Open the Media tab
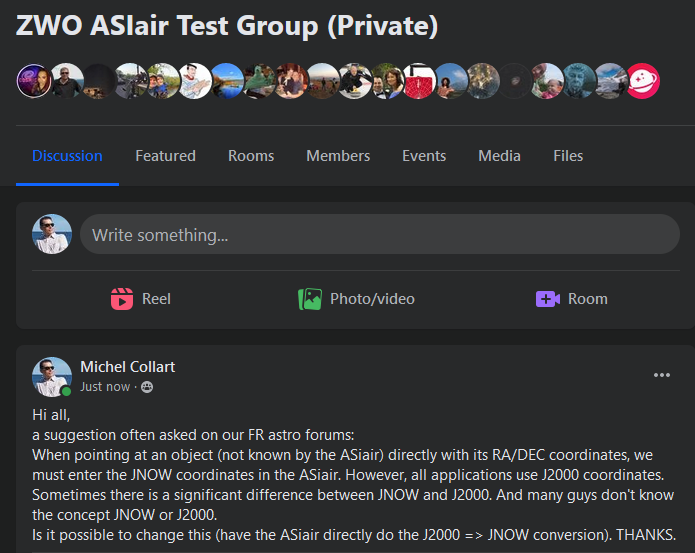Screen dimensions: 695x553 [x=499, y=156]
